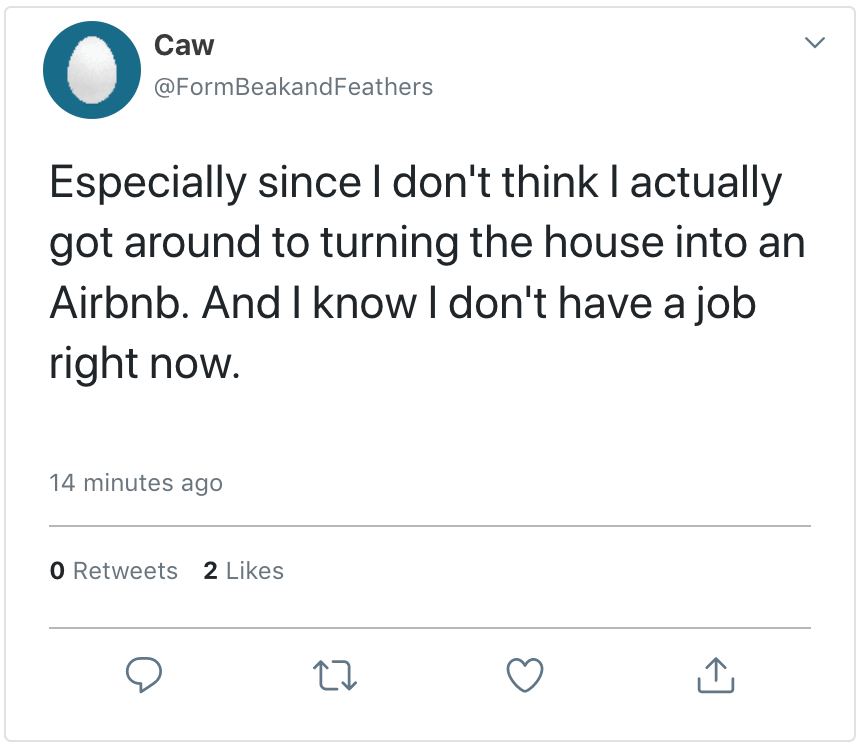Click the tweet line starting "Especially since"
This screenshot has width=862, height=750.
coord(415,184)
